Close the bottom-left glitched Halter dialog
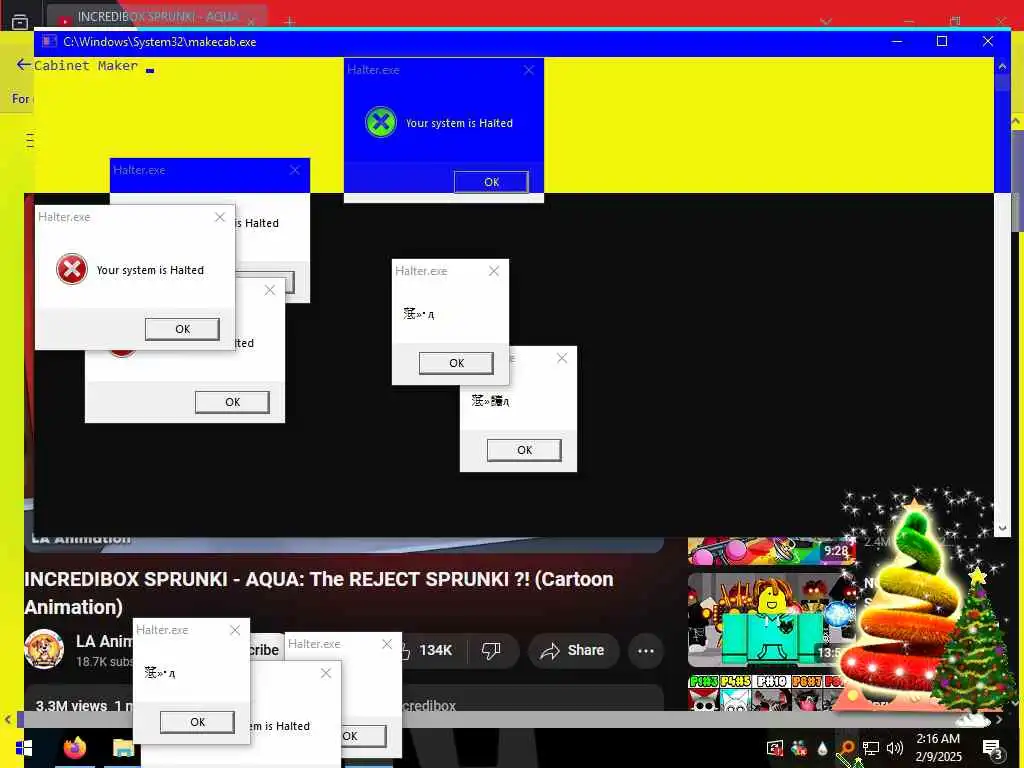Image resolution: width=1024 pixels, height=768 pixels. [x=235, y=630]
